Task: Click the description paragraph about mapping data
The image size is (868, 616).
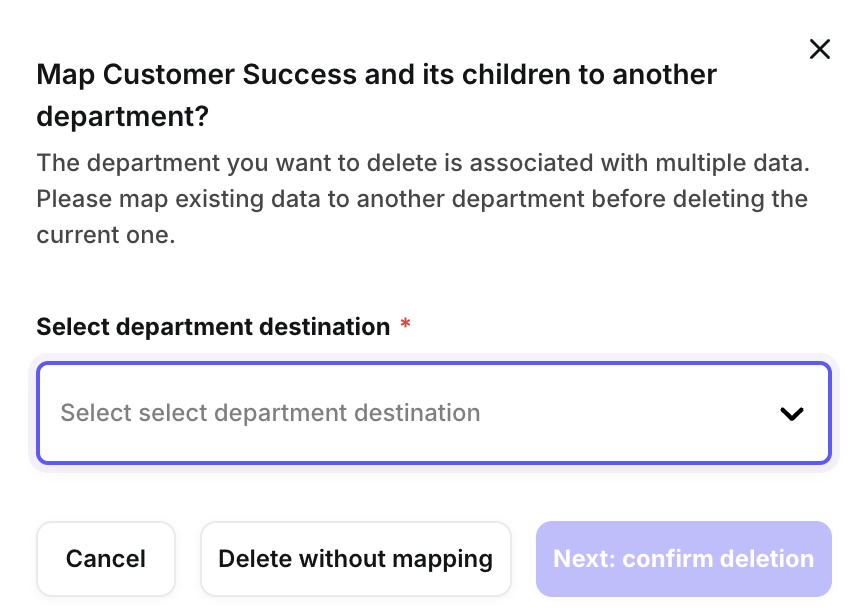Action: click(x=422, y=198)
